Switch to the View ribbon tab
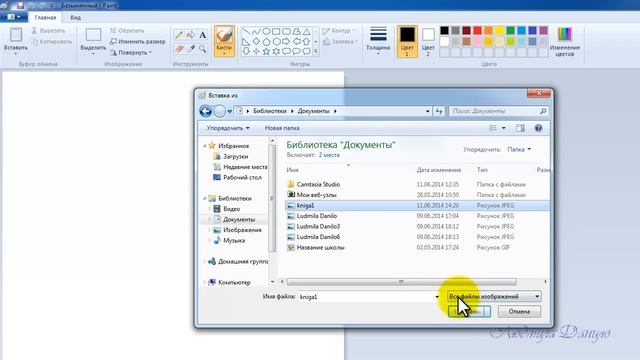Screen dimensions: 640x360 (76, 18)
